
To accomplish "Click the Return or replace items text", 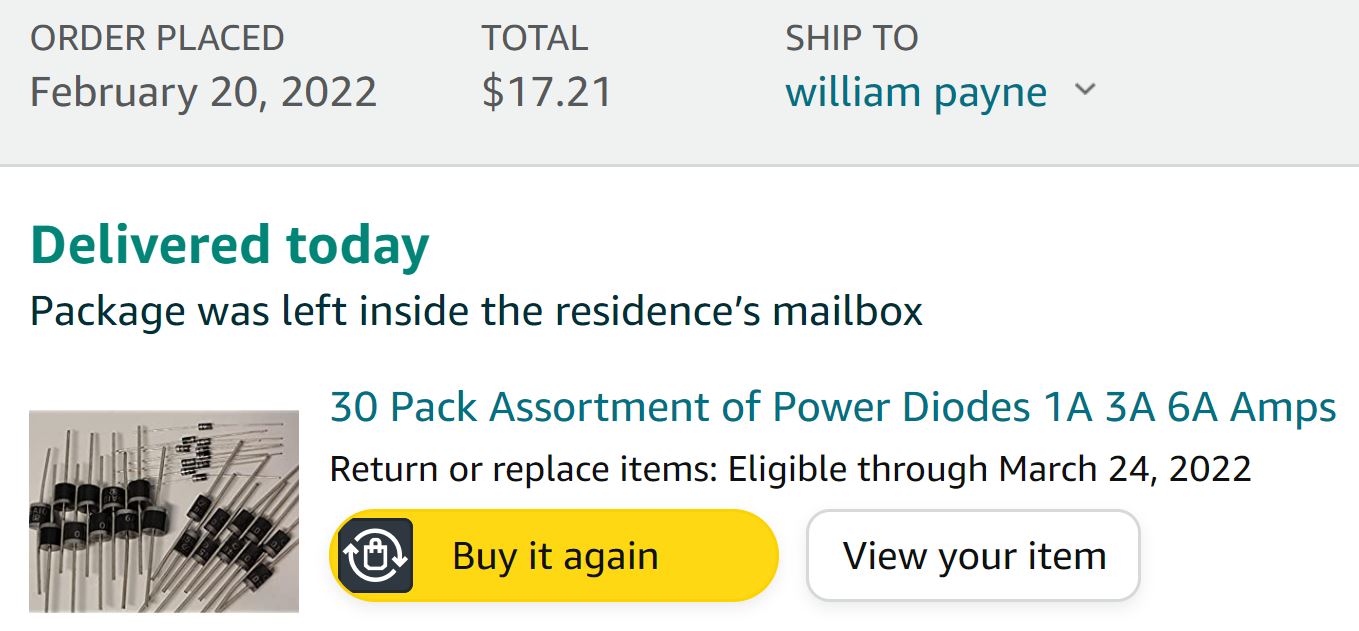I will [524, 468].
